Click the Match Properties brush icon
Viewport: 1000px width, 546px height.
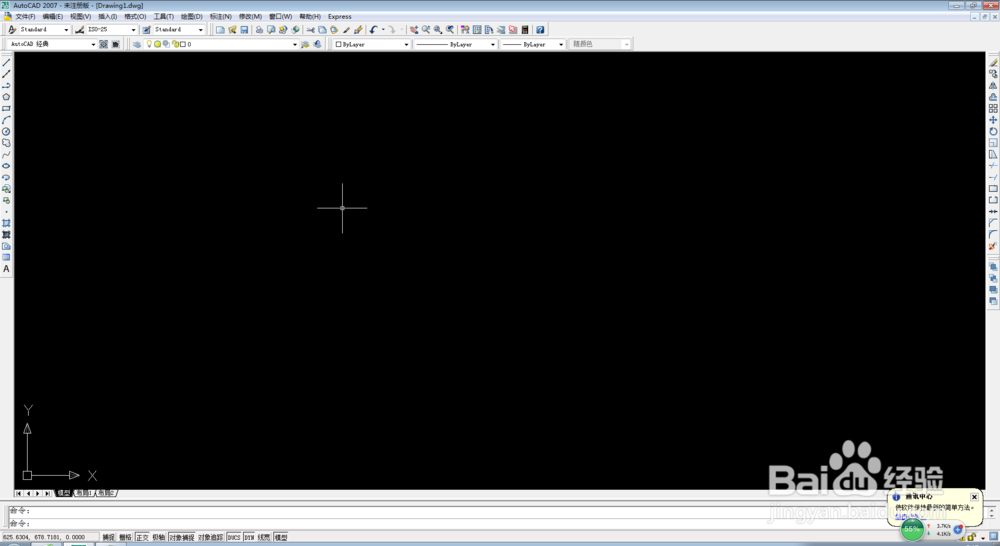(346, 30)
